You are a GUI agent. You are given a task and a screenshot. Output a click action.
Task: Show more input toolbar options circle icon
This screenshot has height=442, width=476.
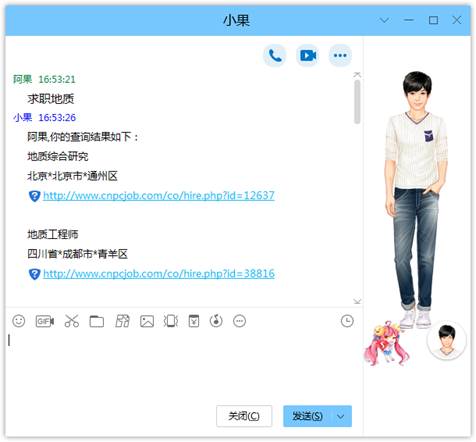pyautogui.click(x=240, y=321)
